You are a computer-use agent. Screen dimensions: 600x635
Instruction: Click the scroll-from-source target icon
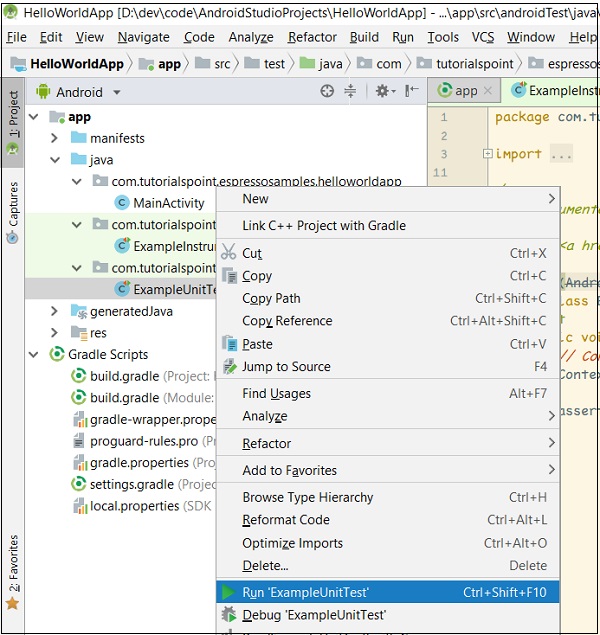[327, 91]
